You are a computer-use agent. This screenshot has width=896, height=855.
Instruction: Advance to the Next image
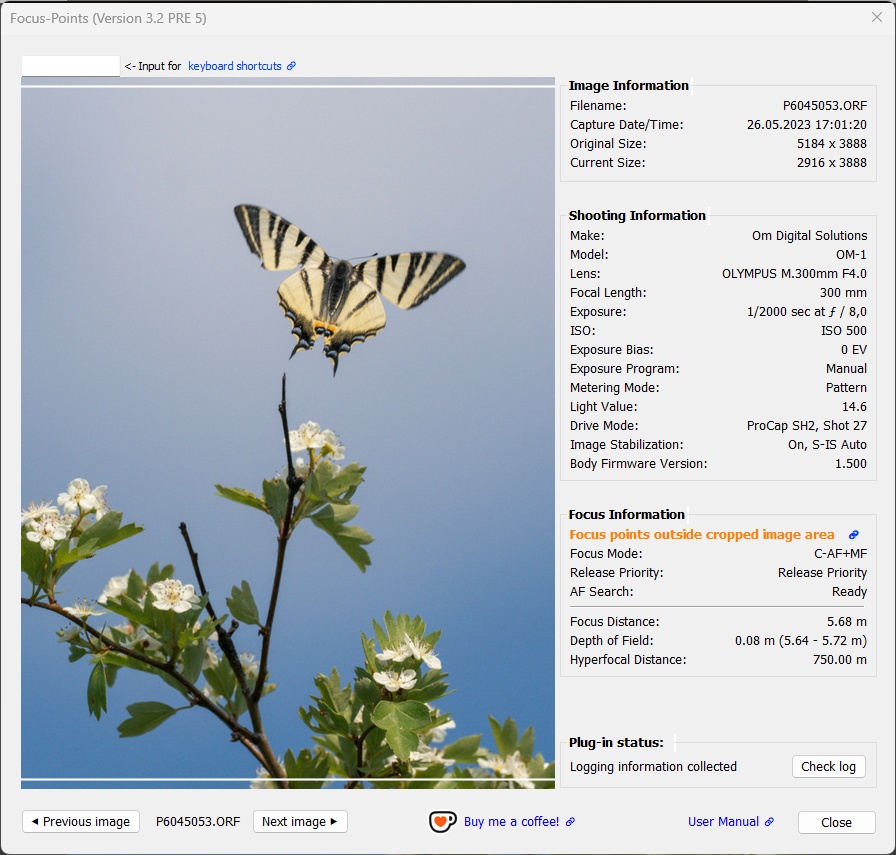tap(300, 821)
